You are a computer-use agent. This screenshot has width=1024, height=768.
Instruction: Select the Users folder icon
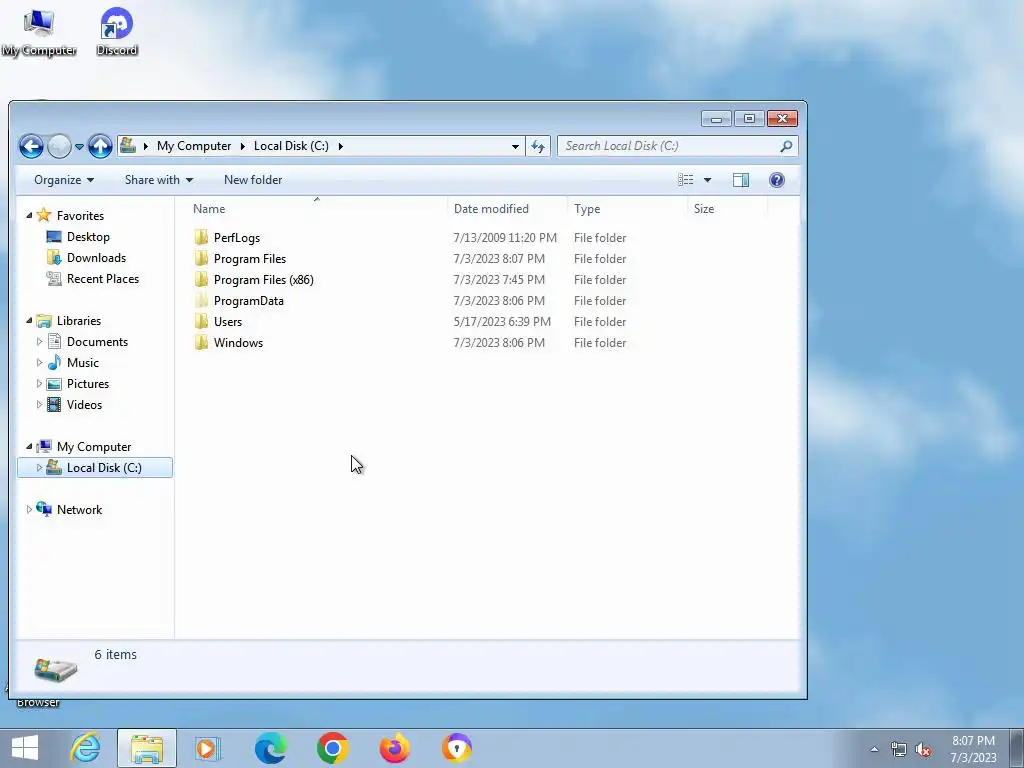201,321
